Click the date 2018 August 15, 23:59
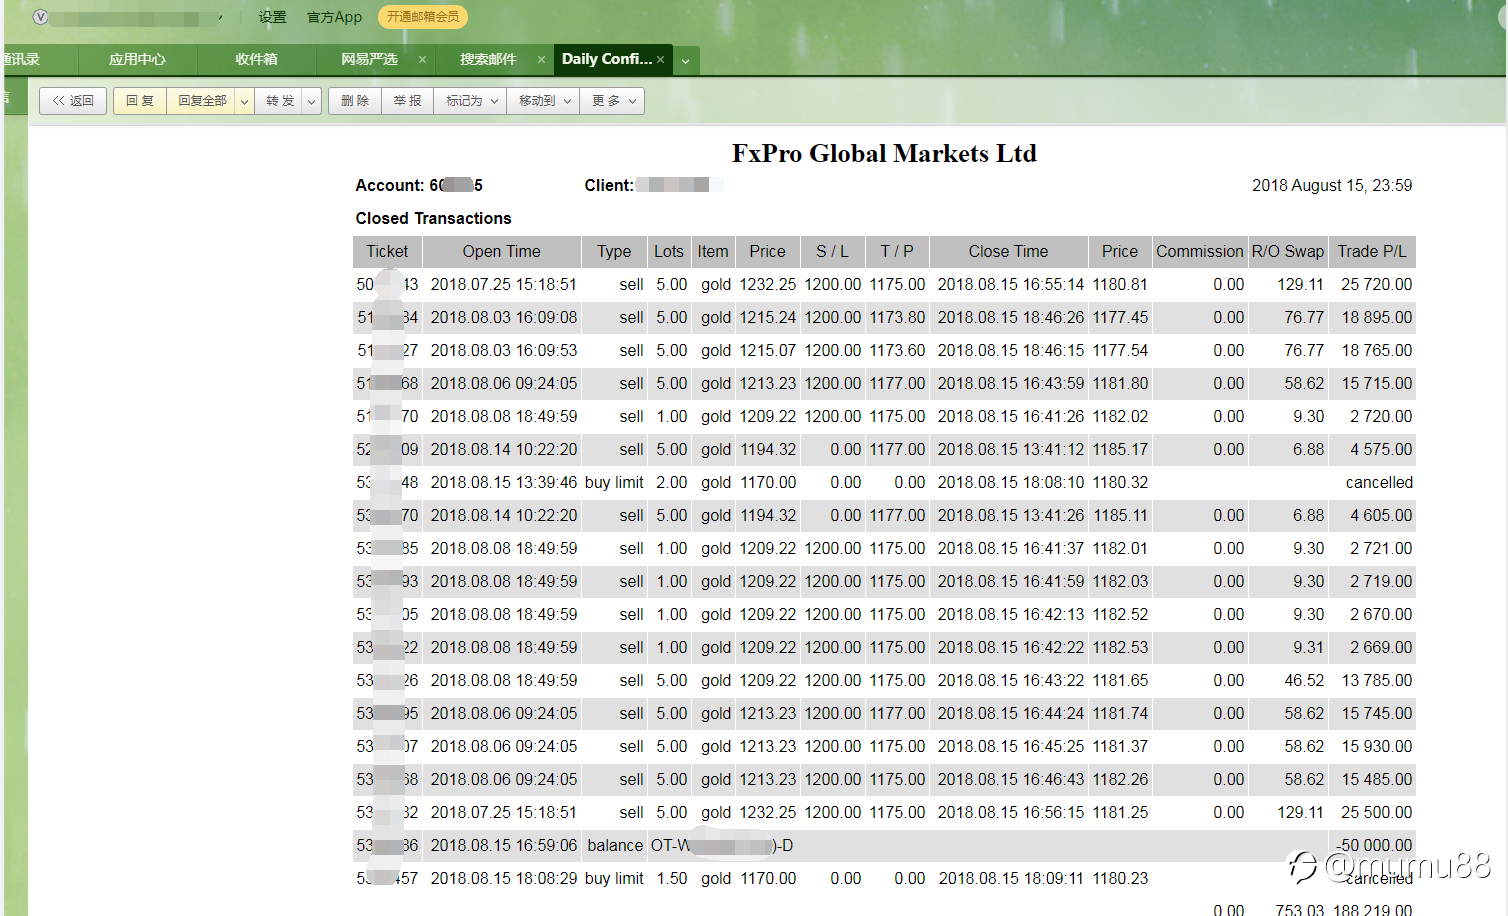The width and height of the screenshot is (1508, 916). coord(1332,185)
